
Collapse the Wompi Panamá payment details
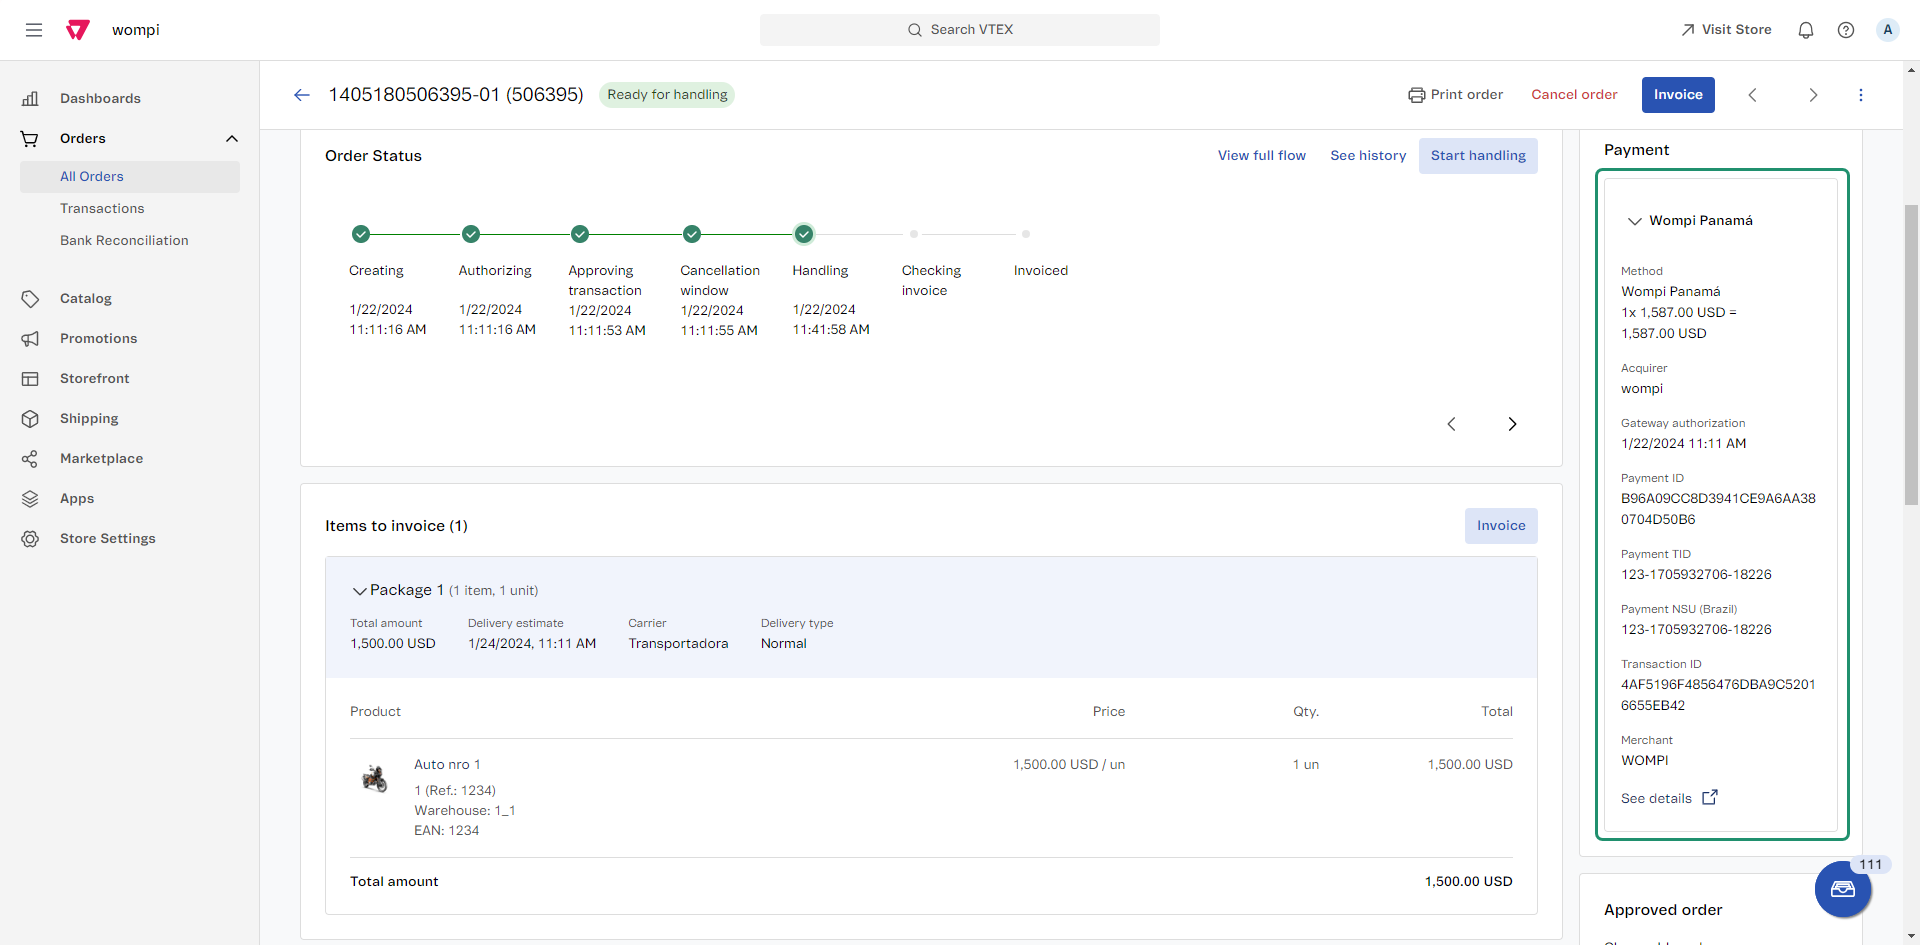1634,221
